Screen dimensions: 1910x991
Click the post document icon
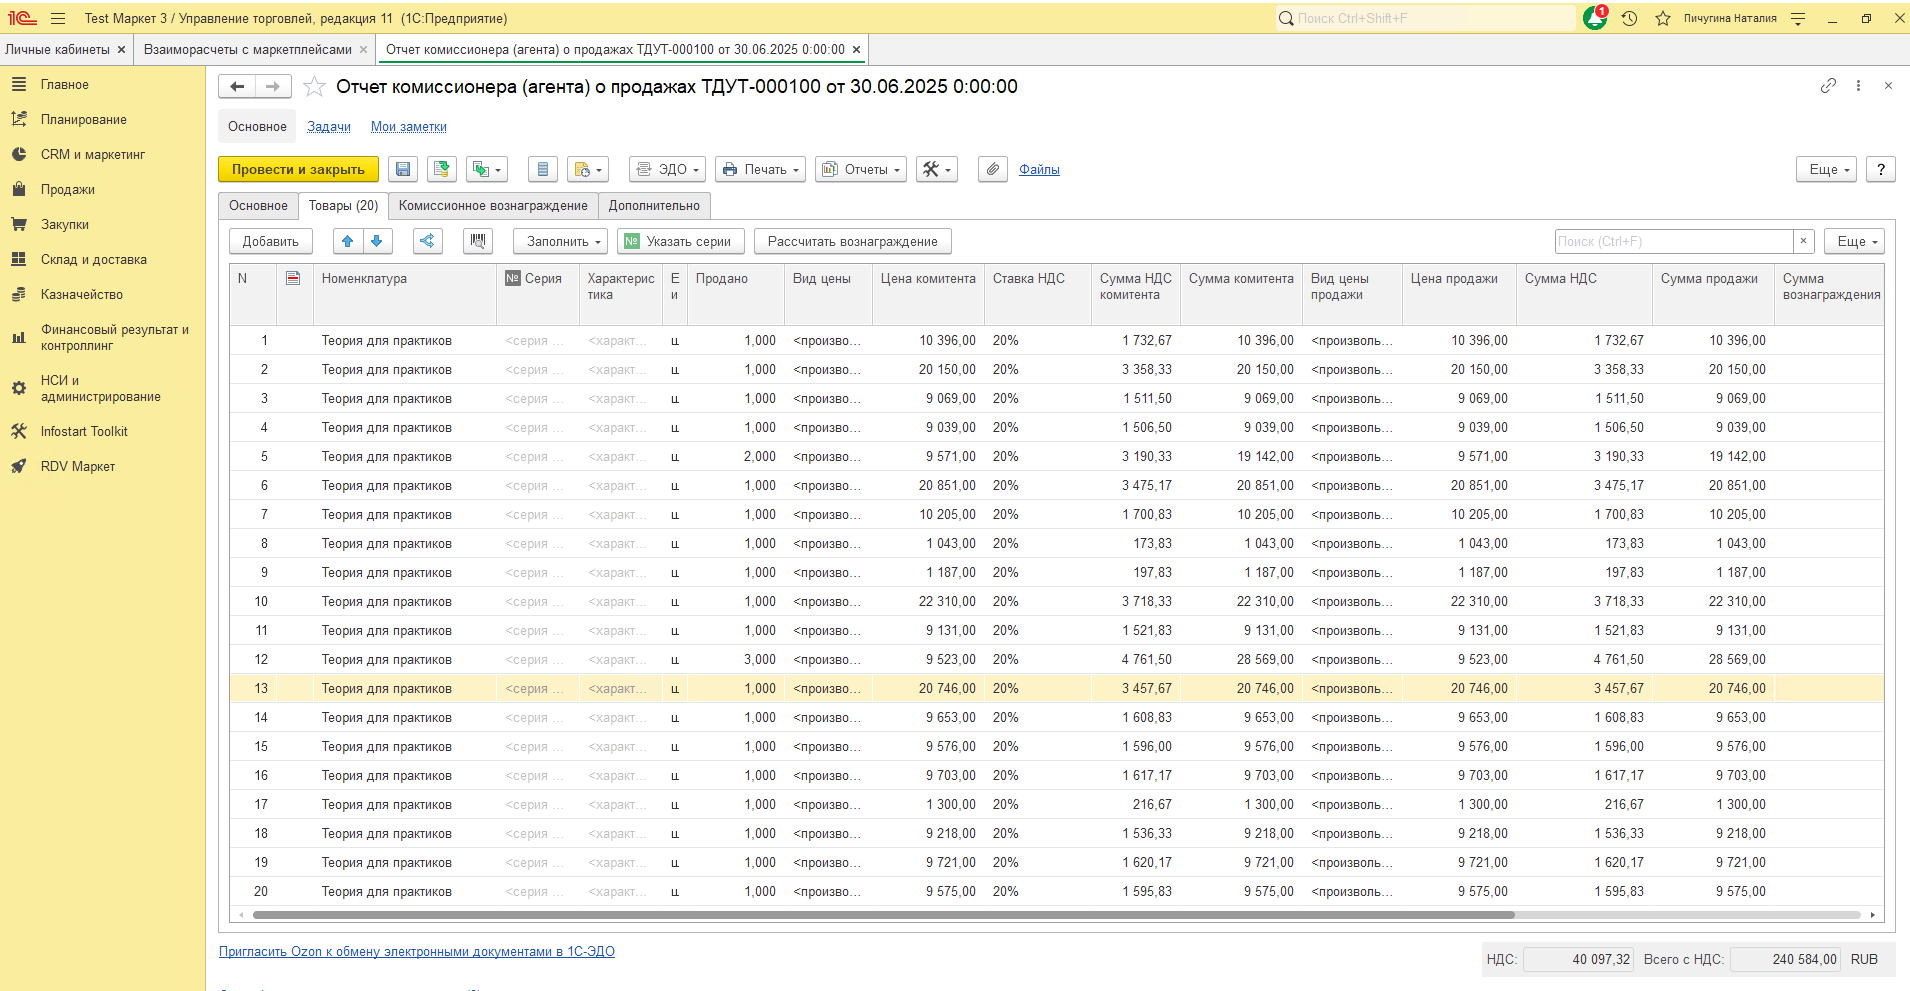point(442,170)
